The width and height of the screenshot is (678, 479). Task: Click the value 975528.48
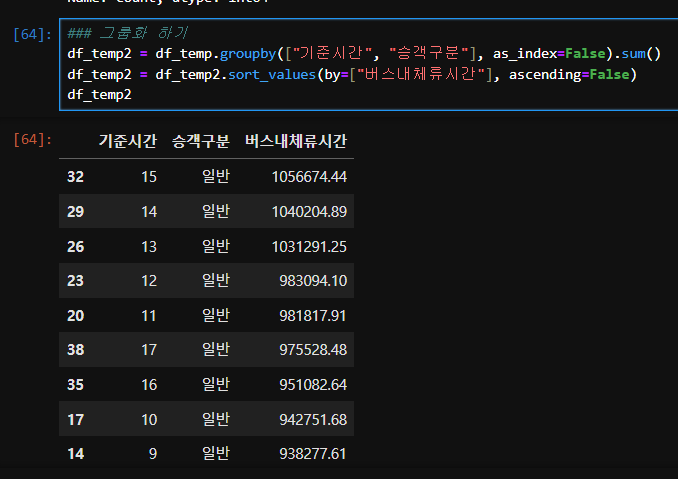pos(313,350)
